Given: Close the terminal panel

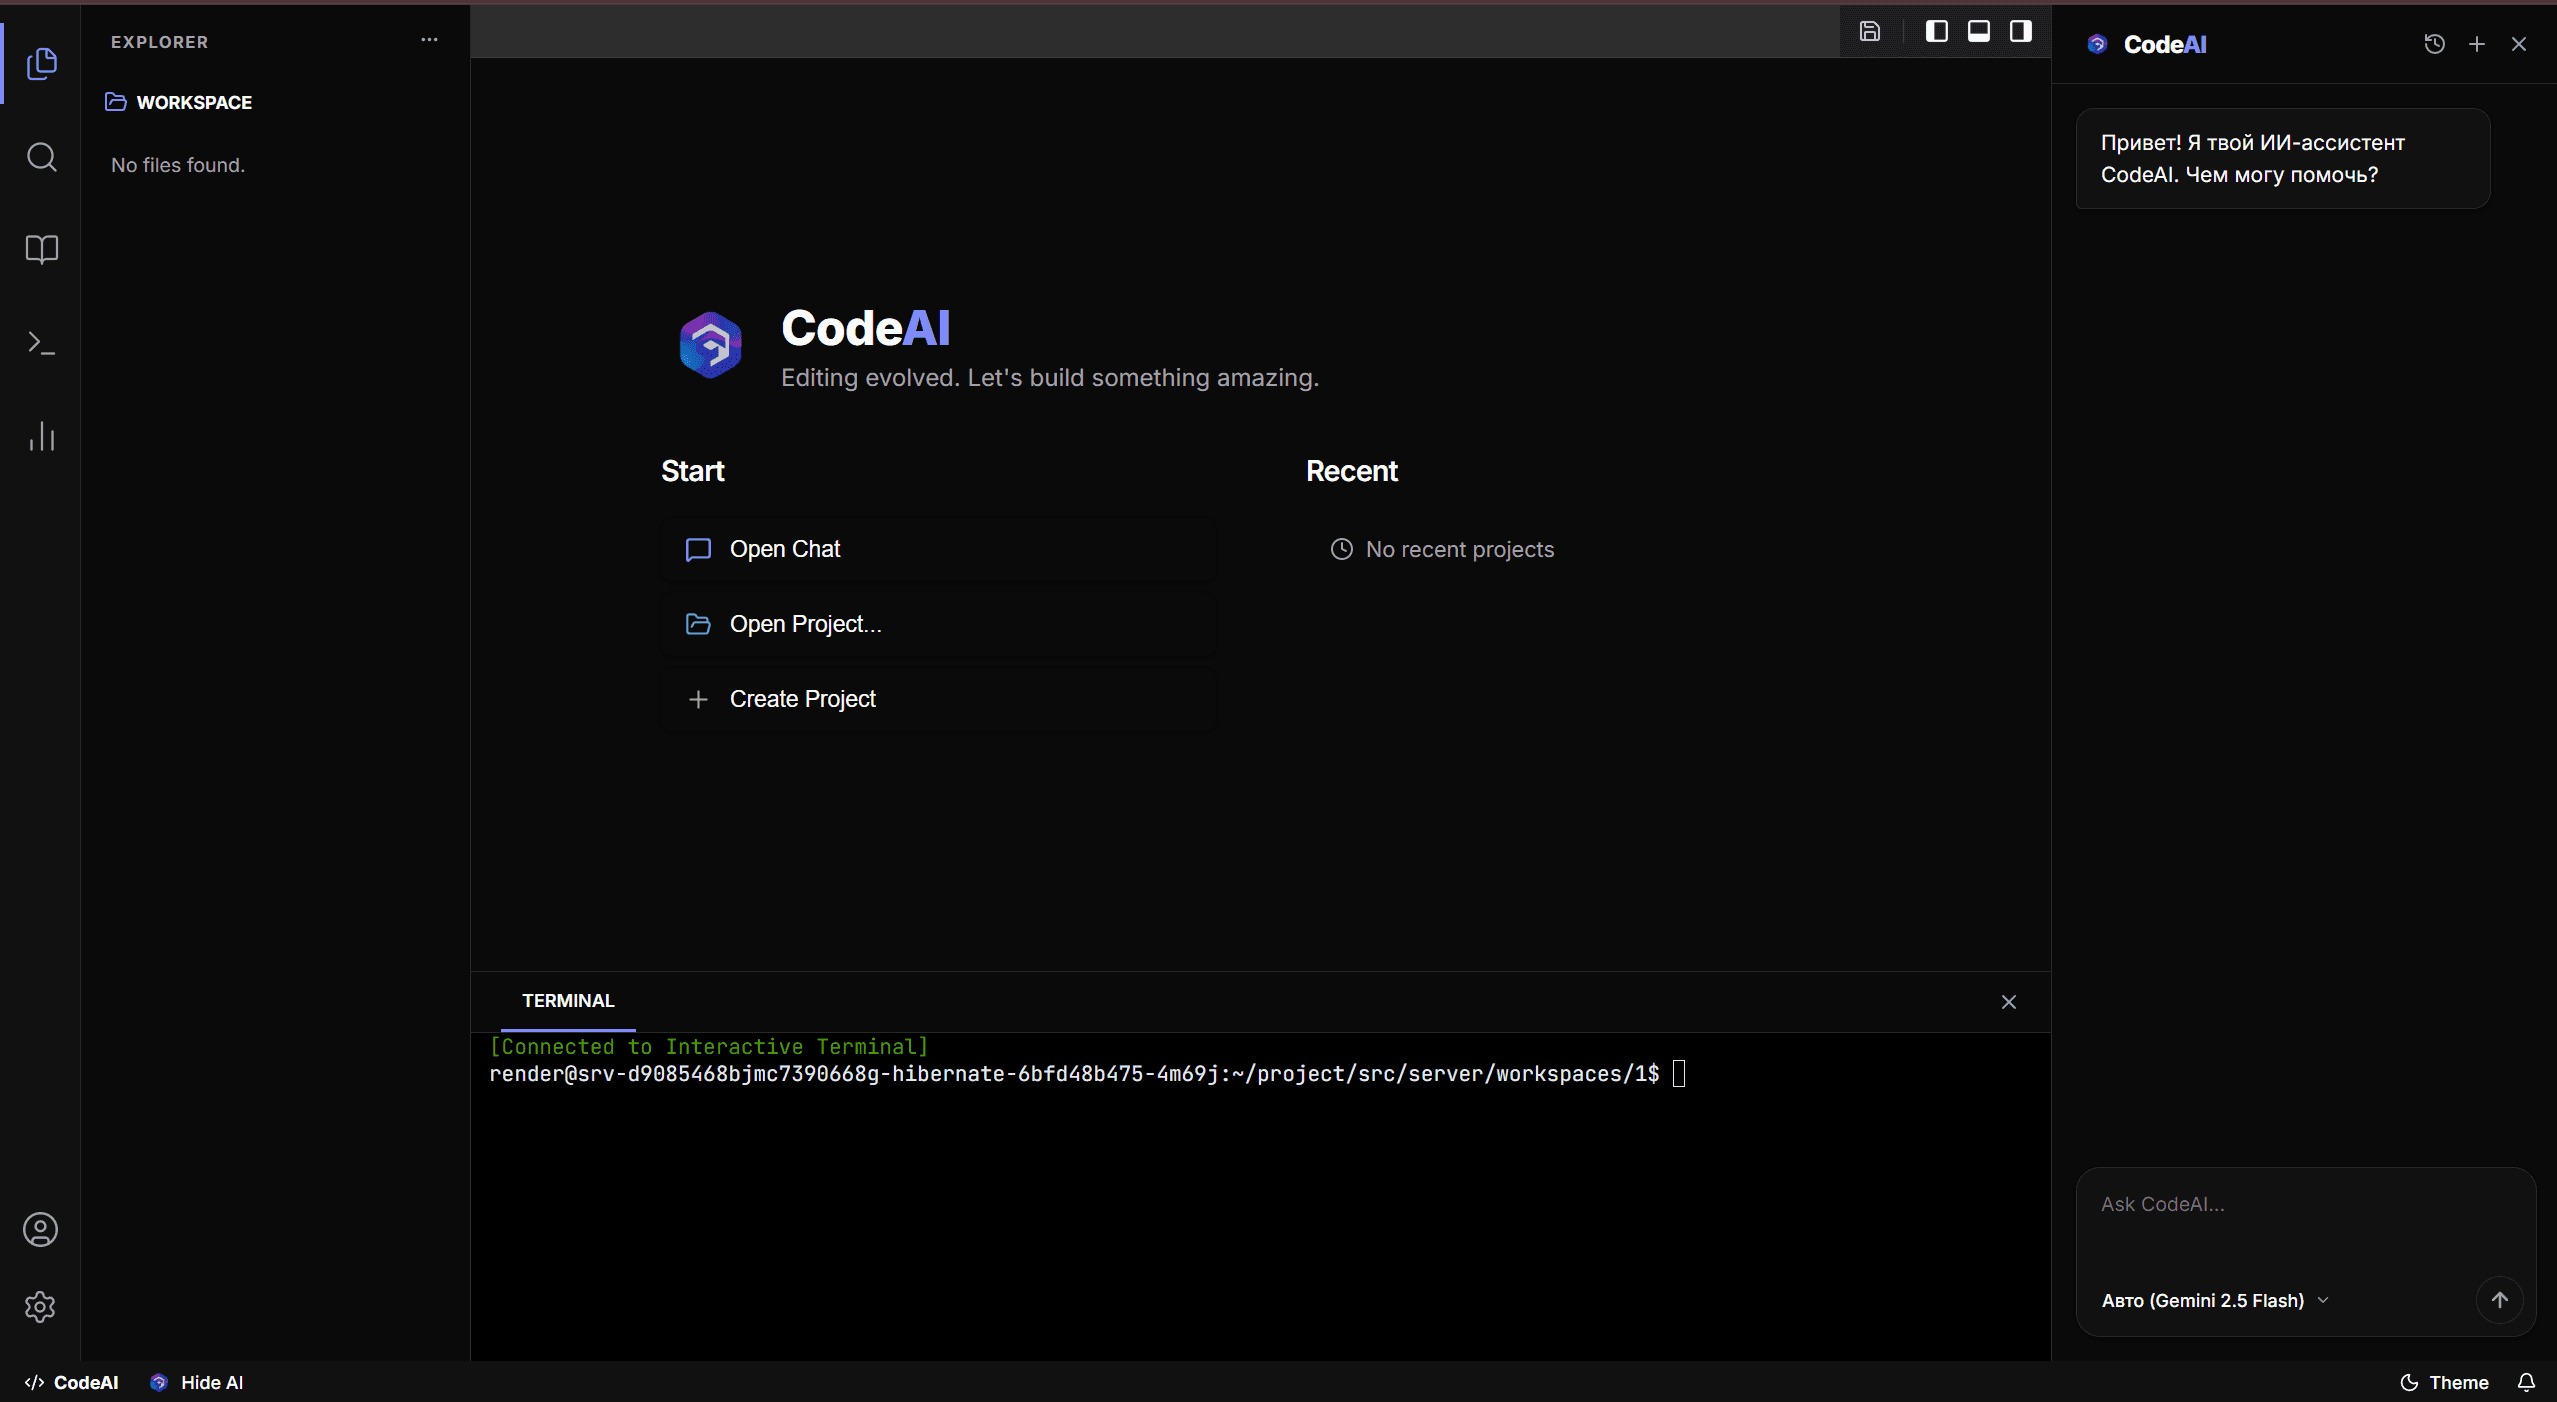Looking at the screenshot, I should click(x=2008, y=1001).
